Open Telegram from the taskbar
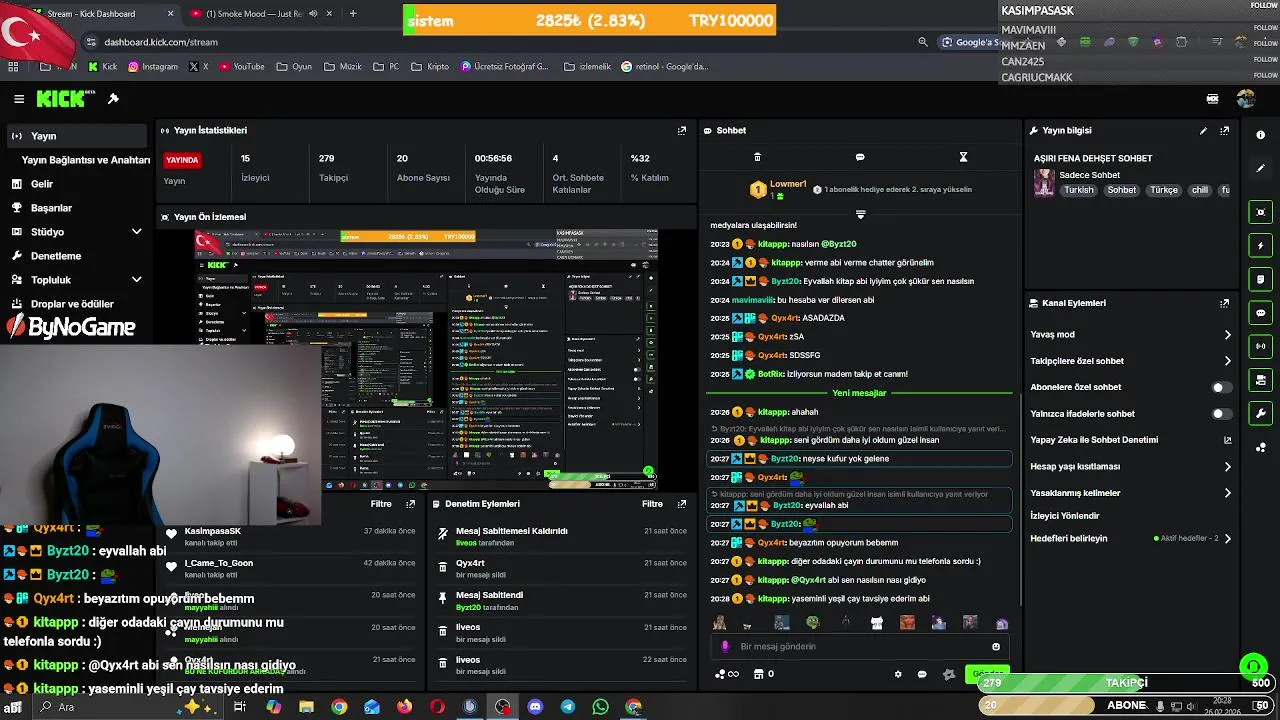 [x=567, y=707]
